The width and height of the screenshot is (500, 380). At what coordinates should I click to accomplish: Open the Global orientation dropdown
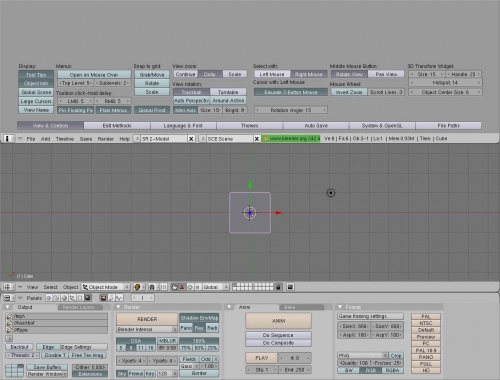point(216,287)
